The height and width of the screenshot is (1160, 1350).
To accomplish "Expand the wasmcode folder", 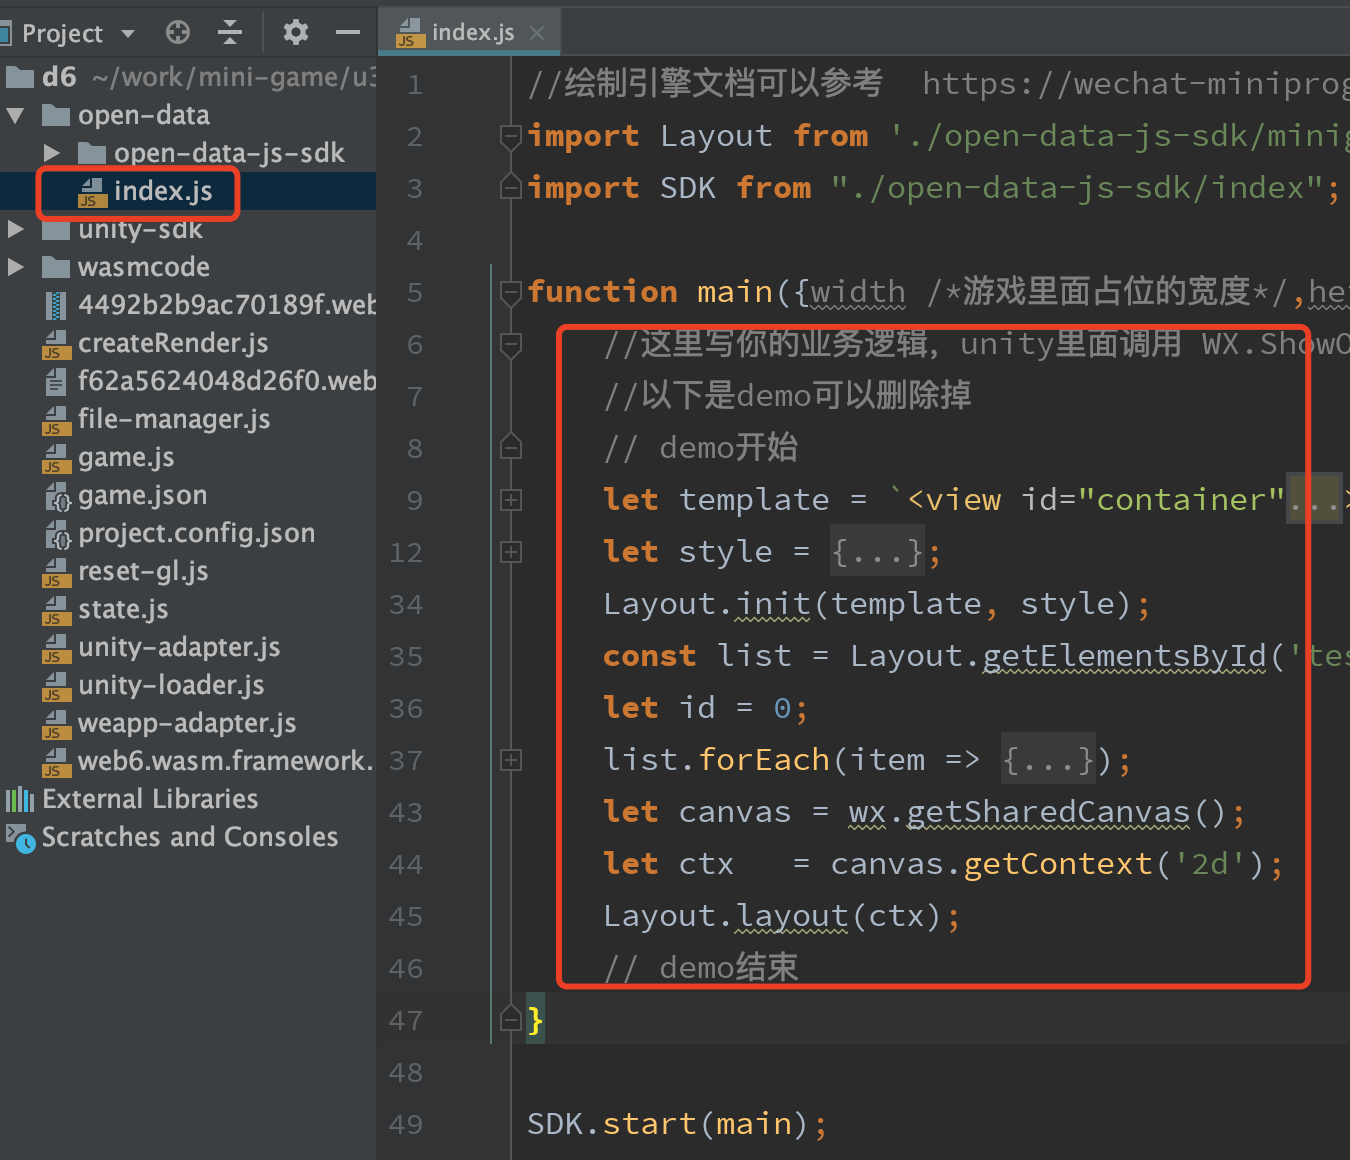I will (x=16, y=267).
